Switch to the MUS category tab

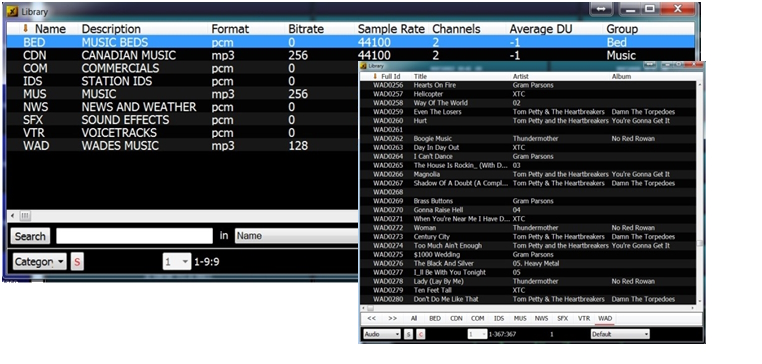coord(520,319)
